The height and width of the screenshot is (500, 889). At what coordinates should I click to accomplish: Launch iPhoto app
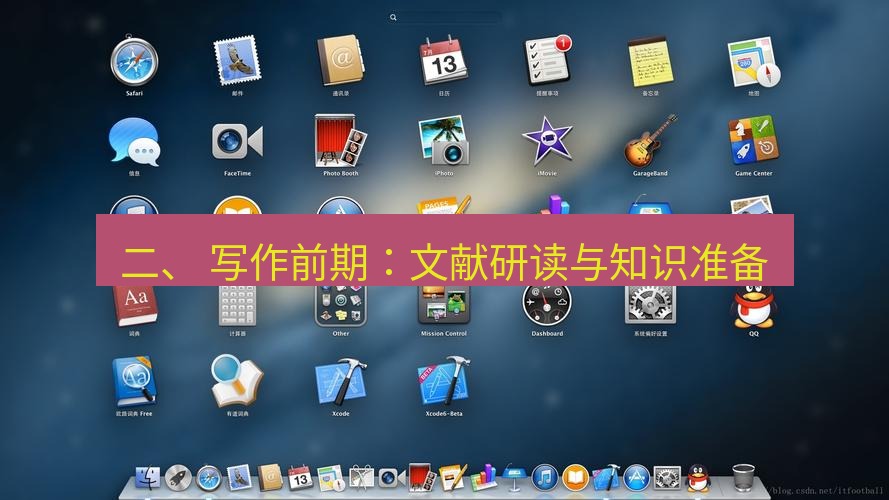pos(443,142)
